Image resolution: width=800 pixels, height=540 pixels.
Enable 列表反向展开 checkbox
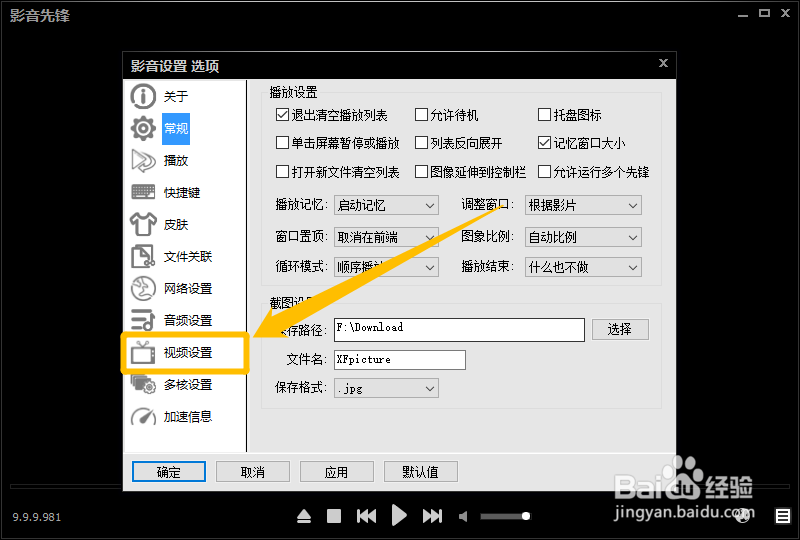(x=421, y=143)
